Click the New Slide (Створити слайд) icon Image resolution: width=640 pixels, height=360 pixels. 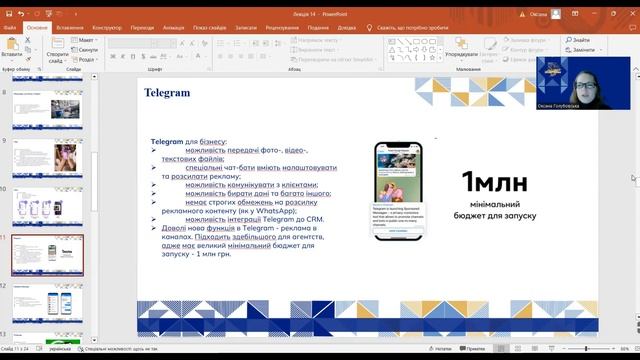[58, 43]
